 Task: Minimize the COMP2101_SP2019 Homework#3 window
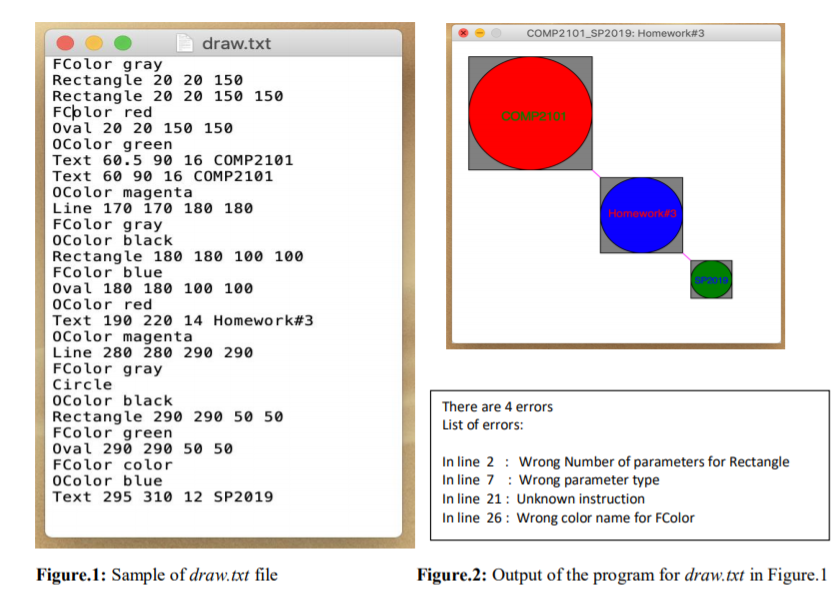point(480,33)
